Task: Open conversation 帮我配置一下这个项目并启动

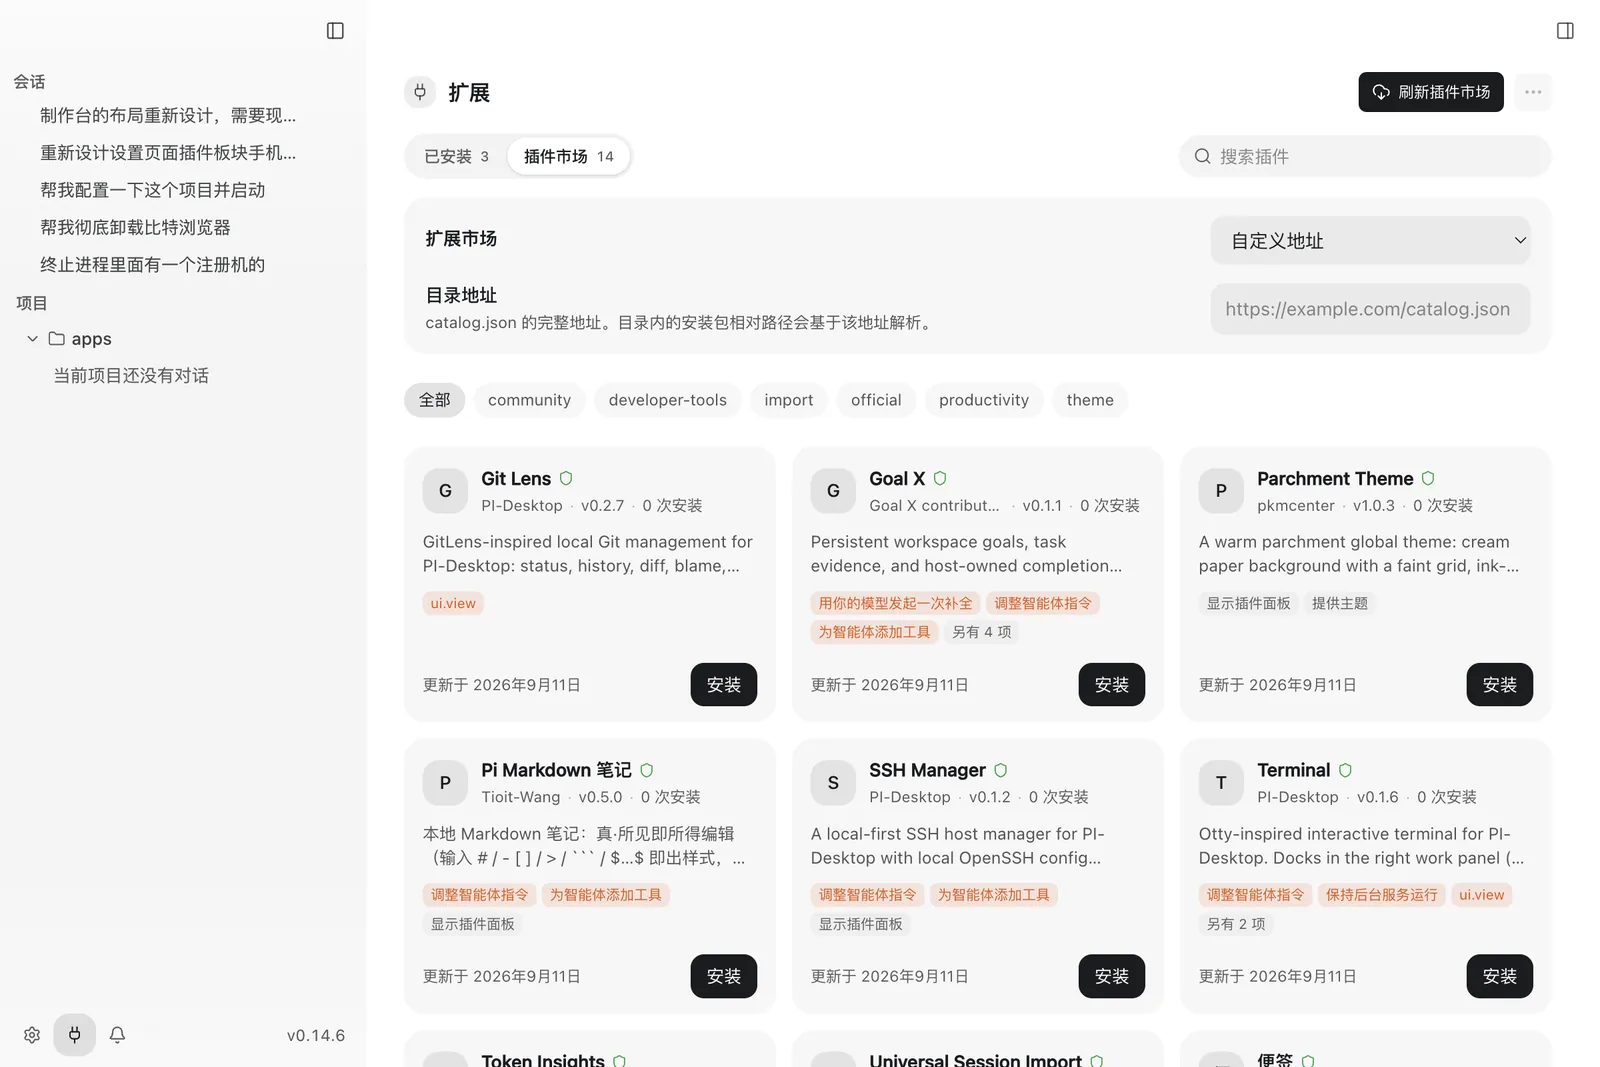Action: [153, 190]
